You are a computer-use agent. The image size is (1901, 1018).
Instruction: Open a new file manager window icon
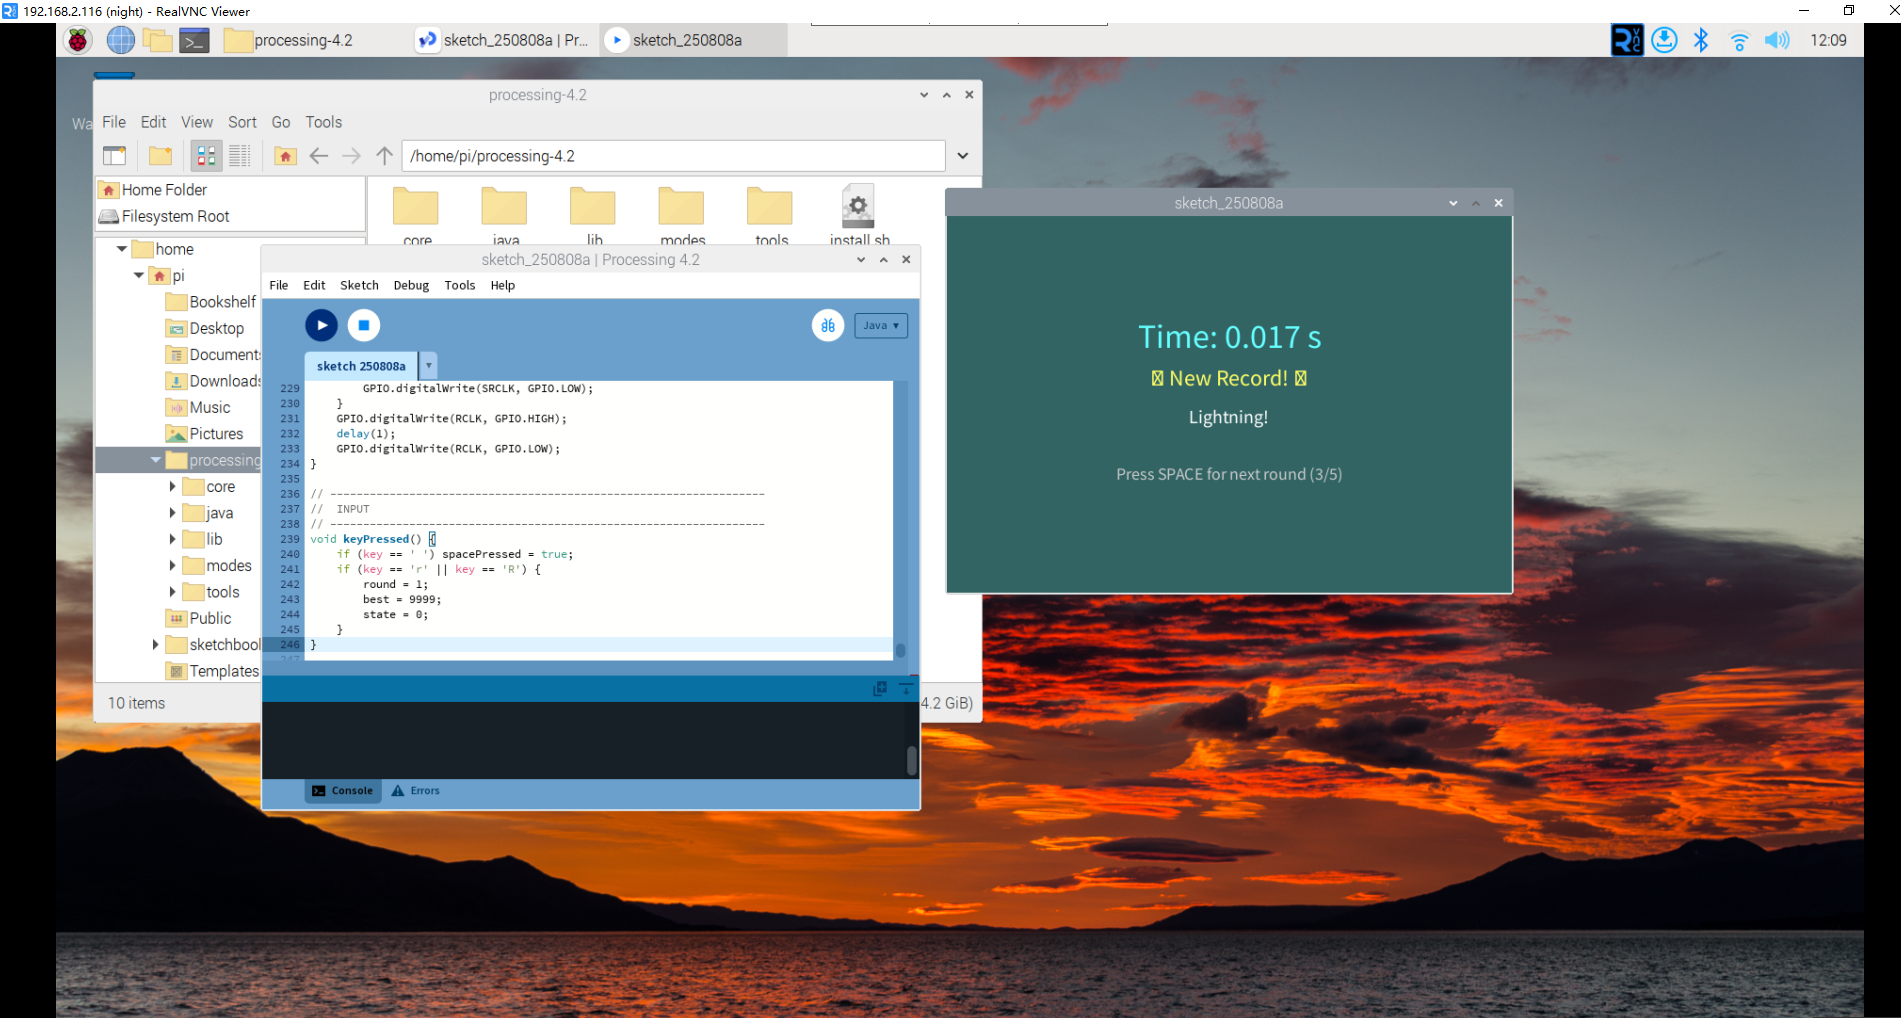point(115,155)
